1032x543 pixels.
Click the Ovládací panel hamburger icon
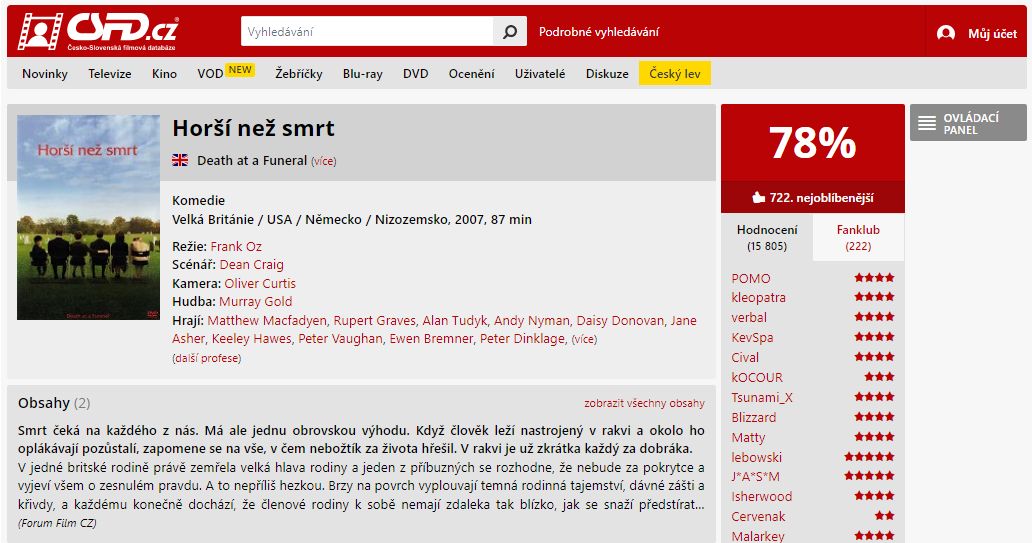(927, 123)
